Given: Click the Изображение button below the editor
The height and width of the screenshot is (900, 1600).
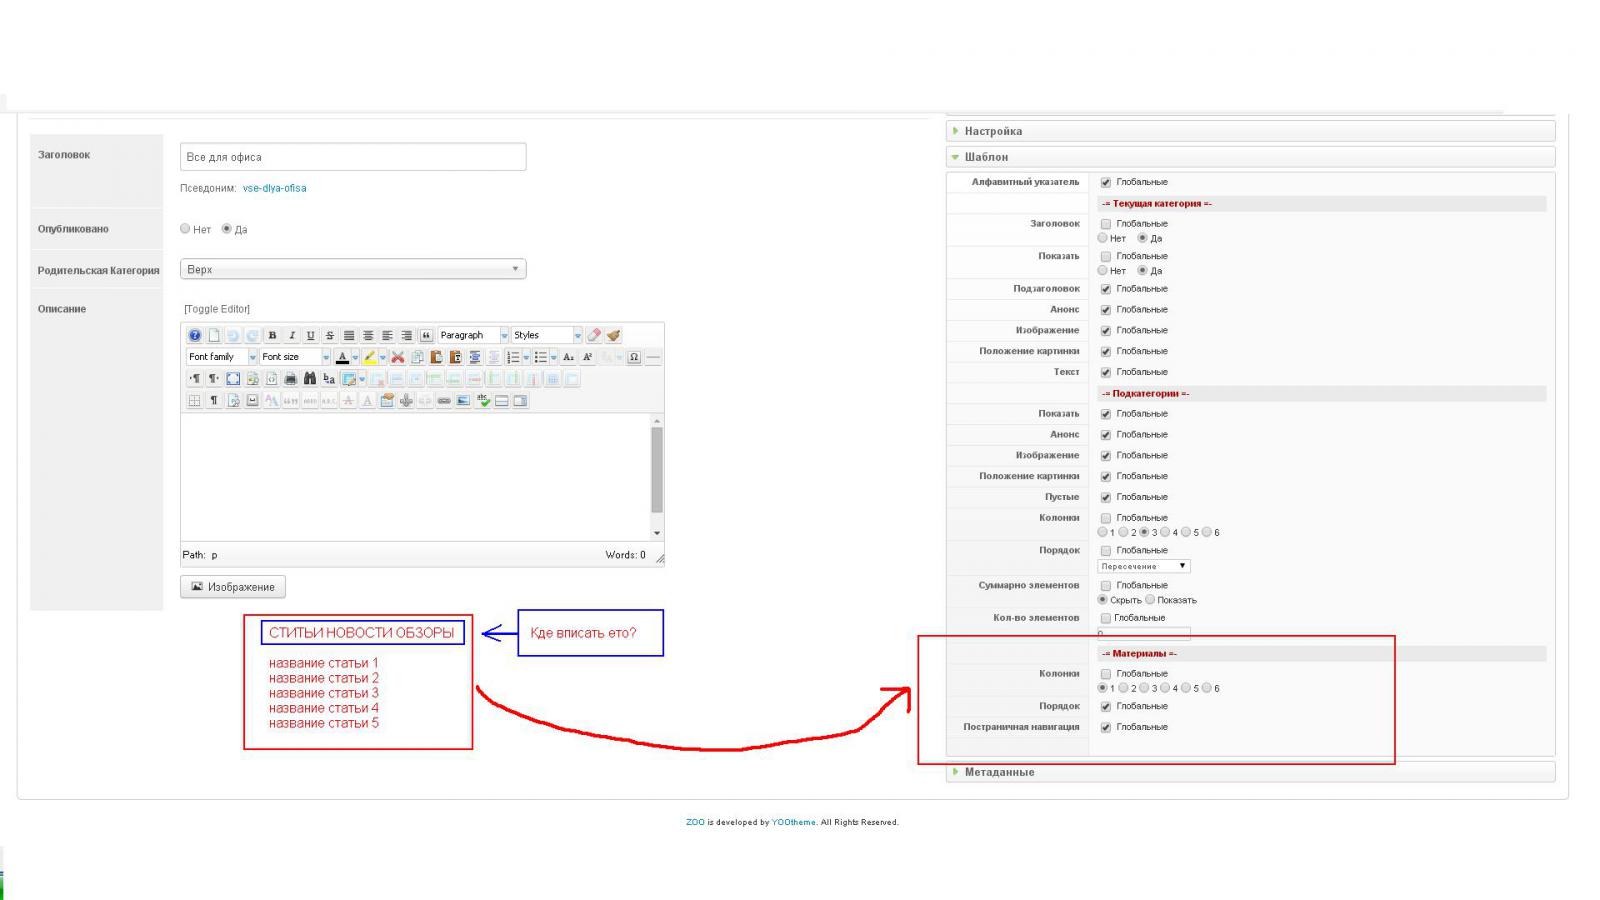Looking at the screenshot, I should click(233, 587).
